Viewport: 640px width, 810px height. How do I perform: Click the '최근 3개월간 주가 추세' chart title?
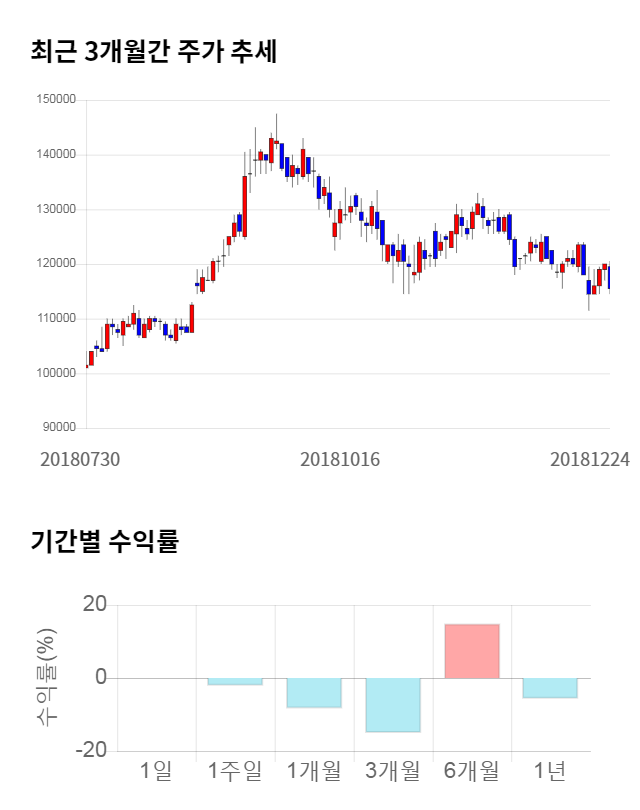pos(154,52)
